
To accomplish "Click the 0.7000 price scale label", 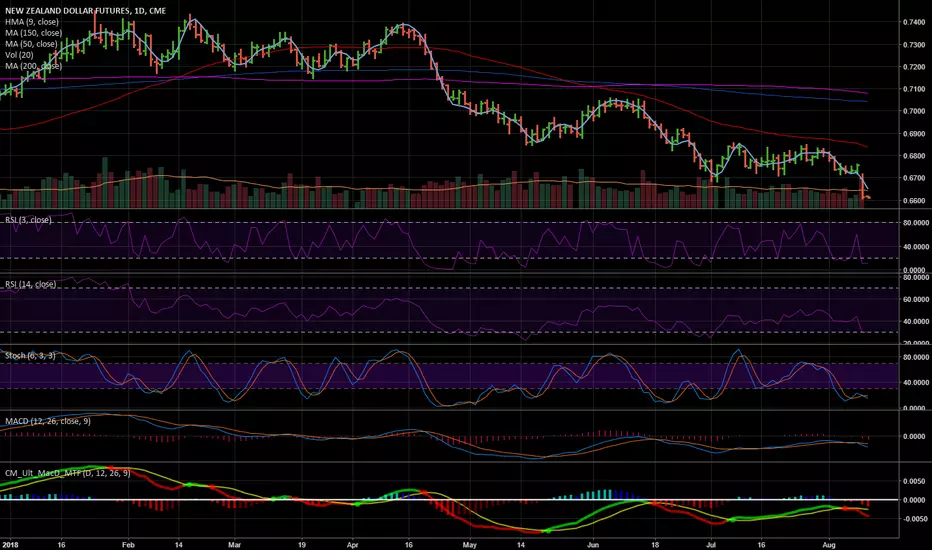I will (x=914, y=111).
